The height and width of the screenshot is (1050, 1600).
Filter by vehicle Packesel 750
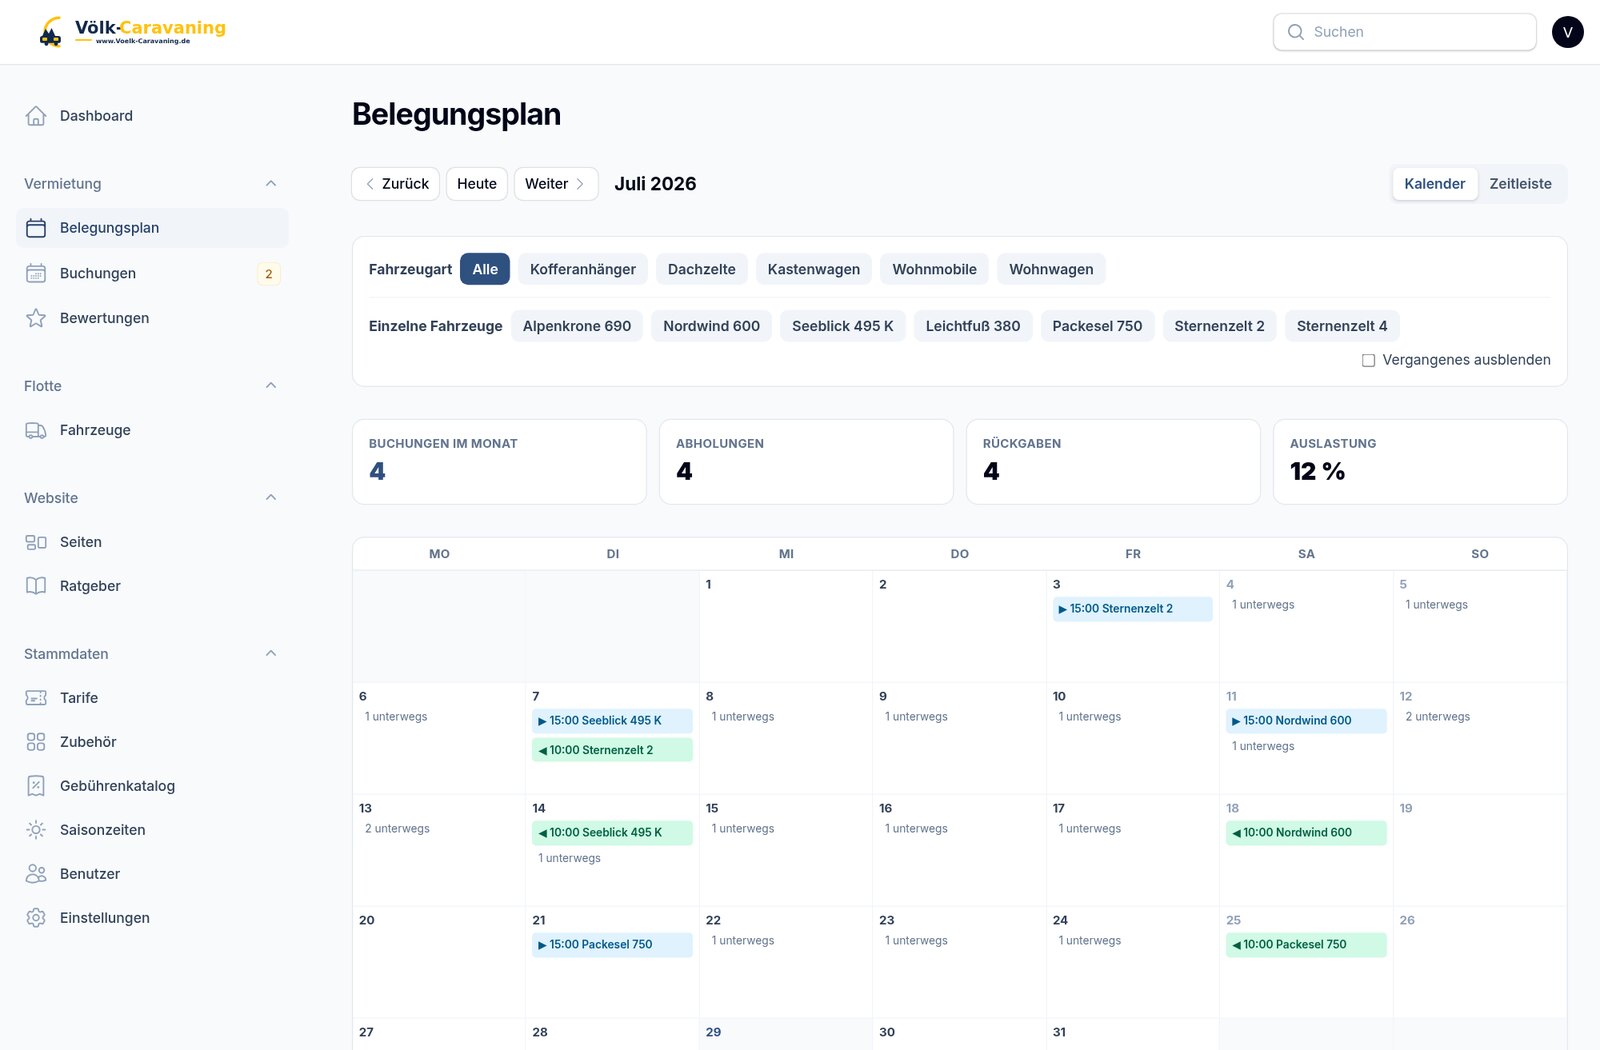[1097, 326]
